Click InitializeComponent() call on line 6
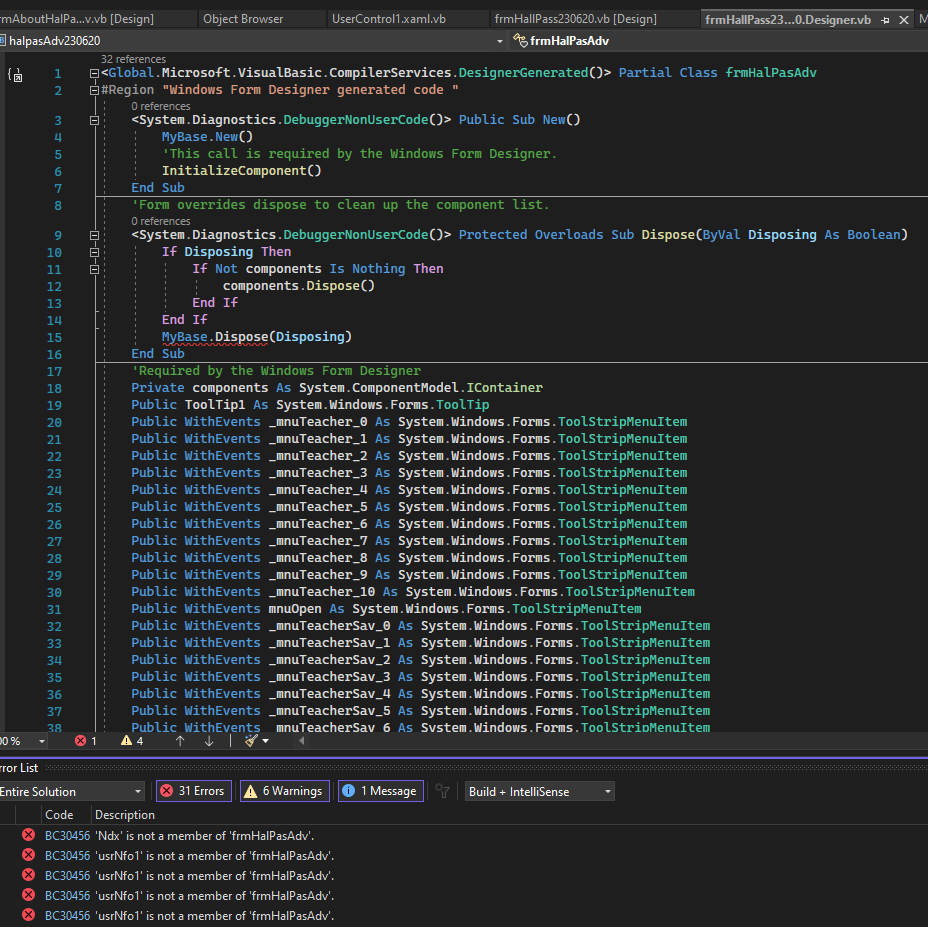The height and width of the screenshot is (927, 928). pos(241,170)
